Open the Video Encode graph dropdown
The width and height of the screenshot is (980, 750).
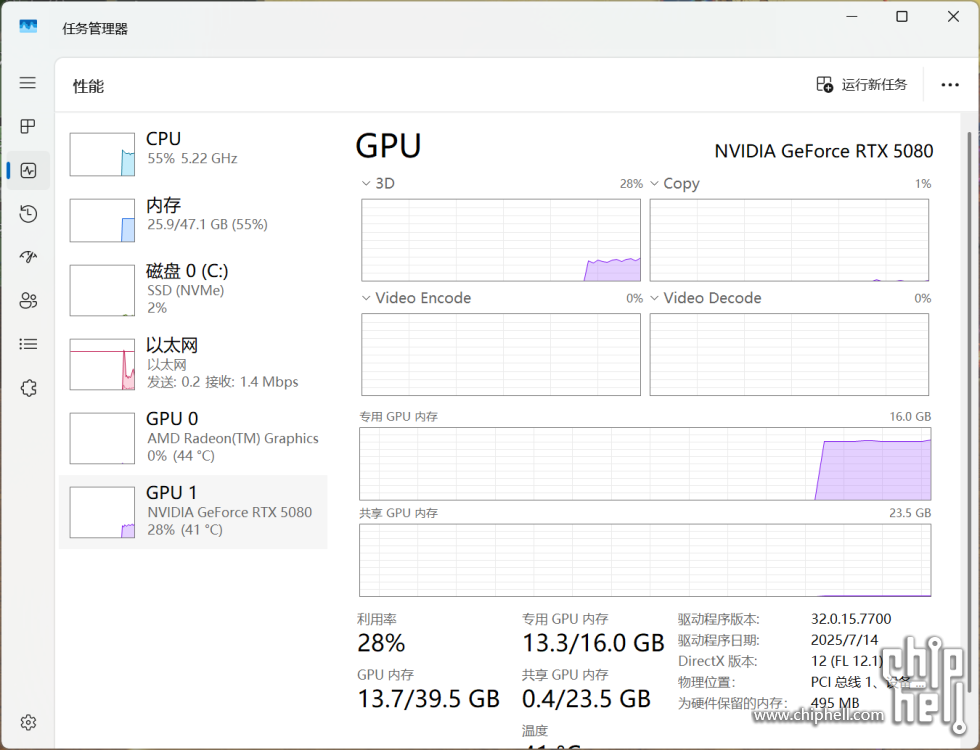point(366,298)
